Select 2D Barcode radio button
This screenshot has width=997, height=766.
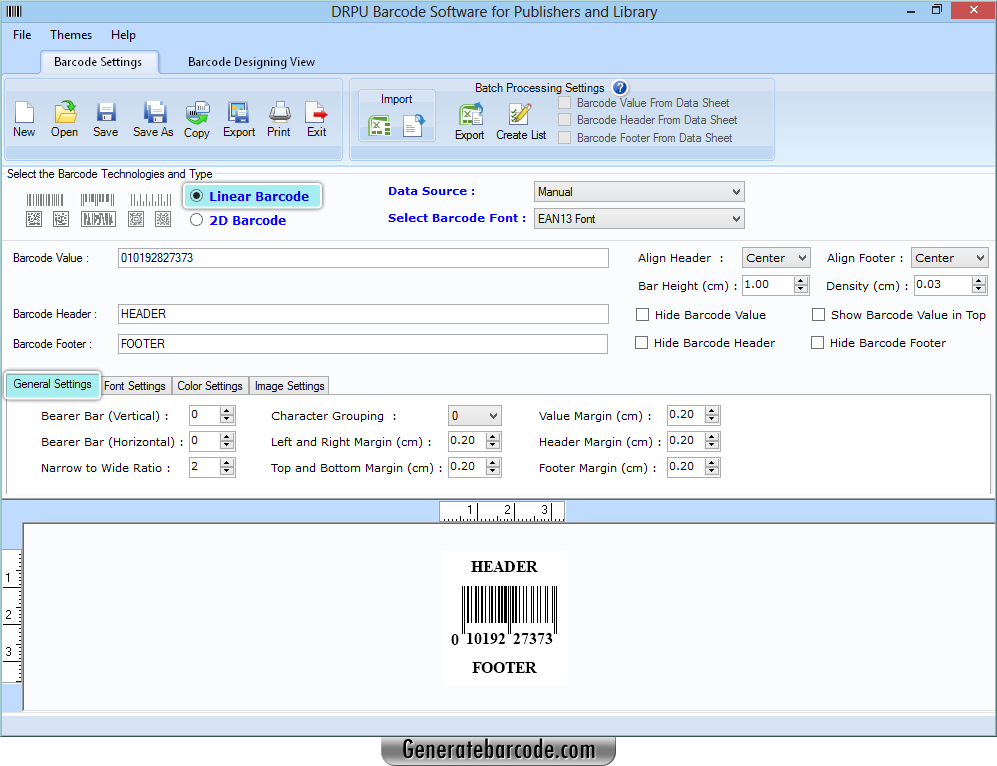point(196,220)
